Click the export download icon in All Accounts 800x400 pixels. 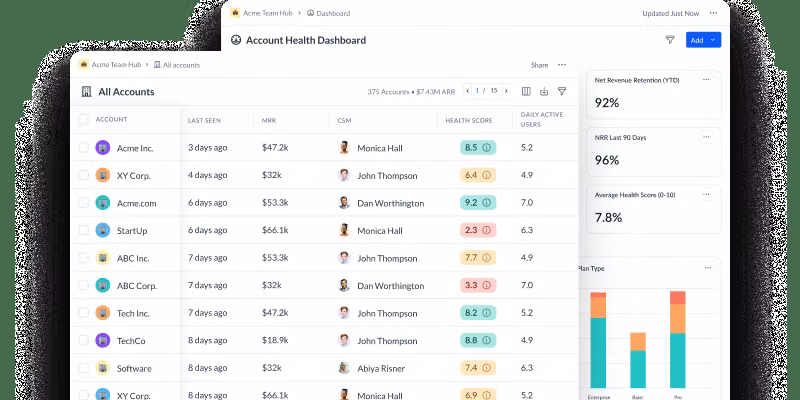pyautogui.click(x=544, y=91)
